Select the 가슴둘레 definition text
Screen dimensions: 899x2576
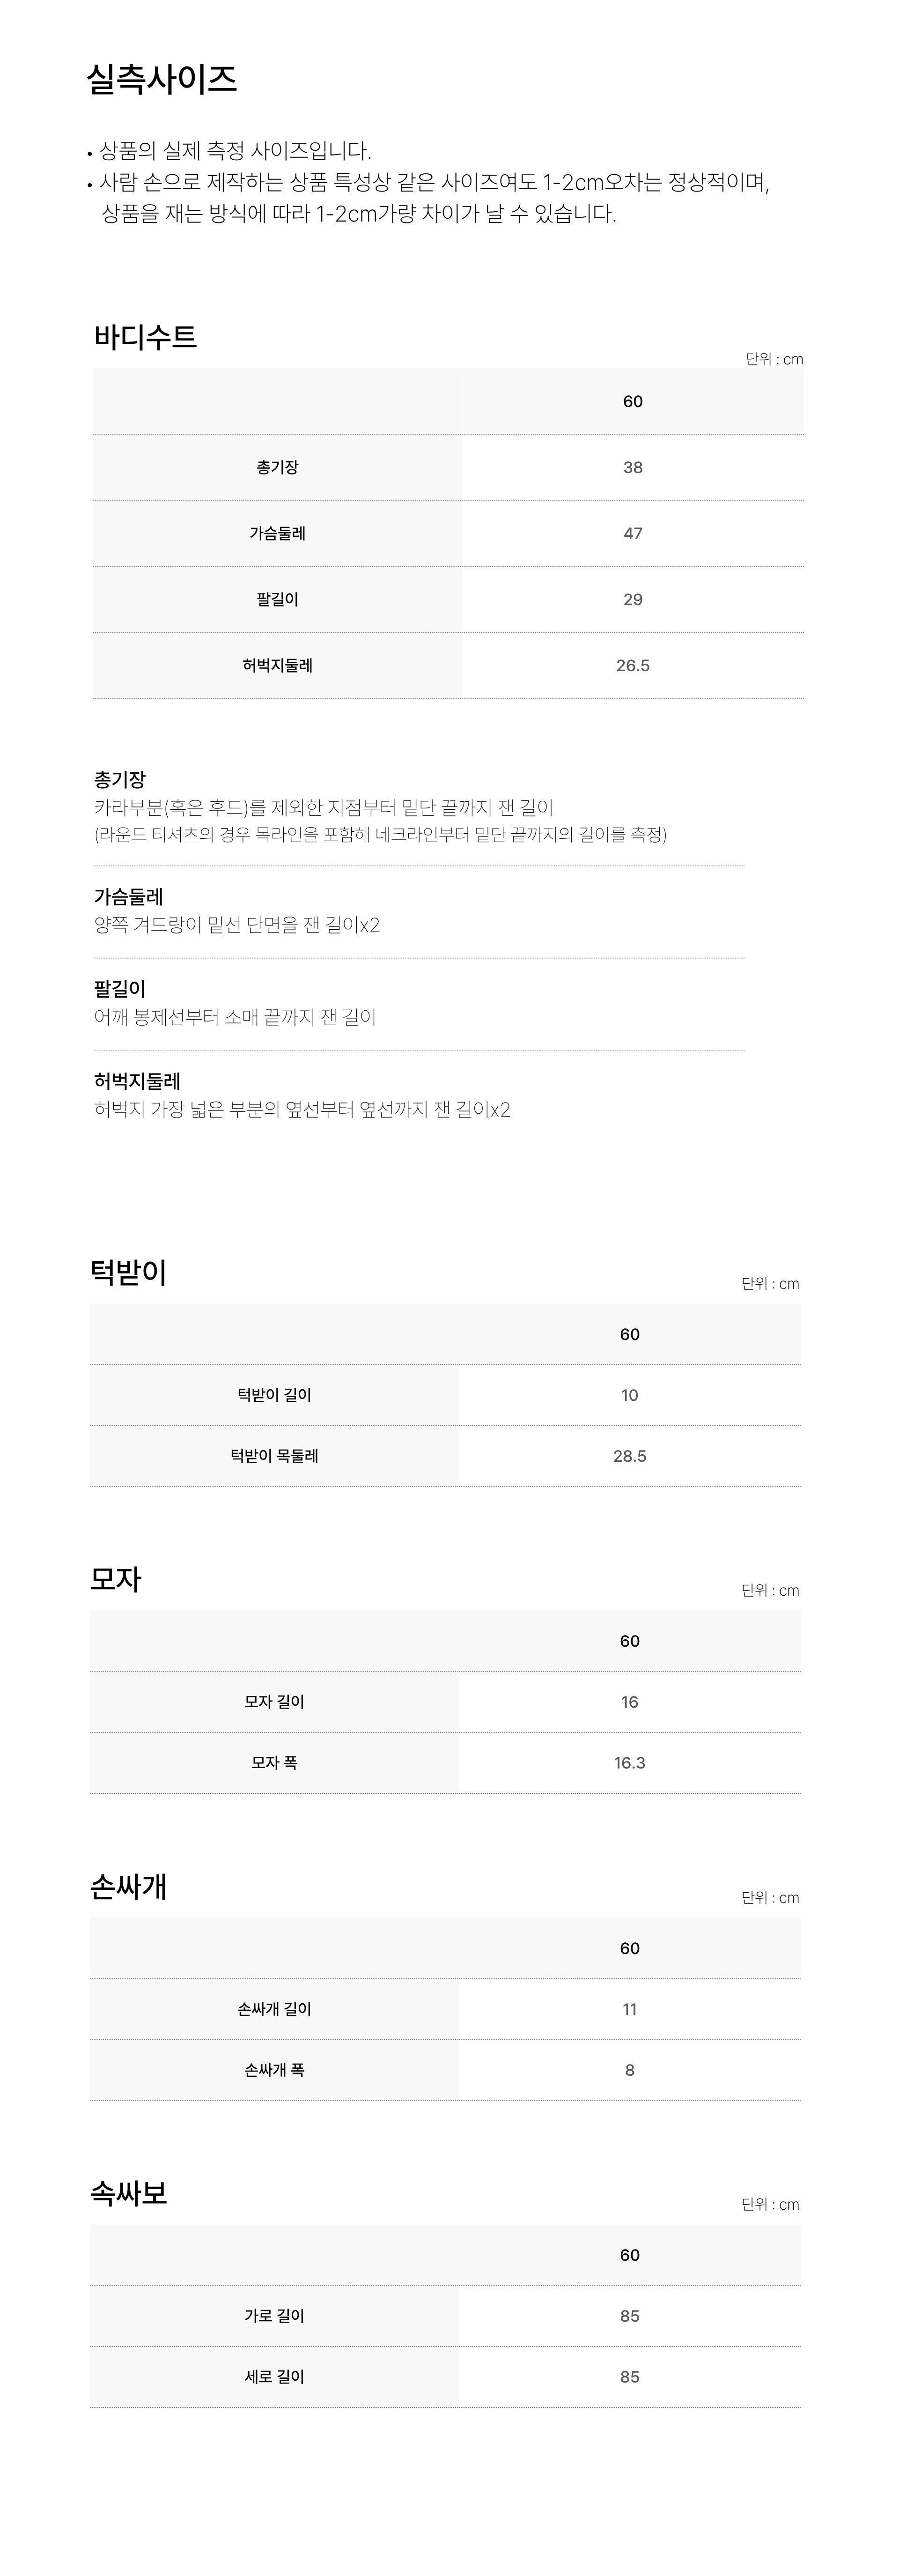click(237, 925)
